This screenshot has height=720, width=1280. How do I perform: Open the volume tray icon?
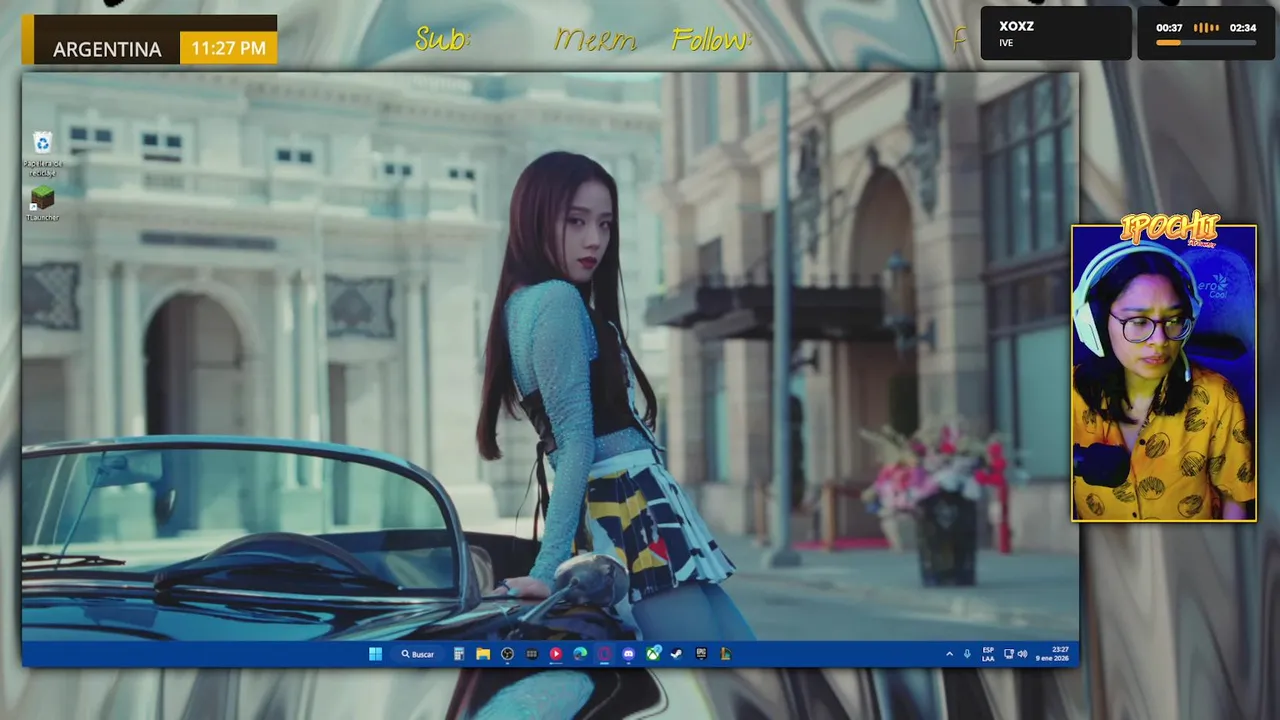(1022, 654)
